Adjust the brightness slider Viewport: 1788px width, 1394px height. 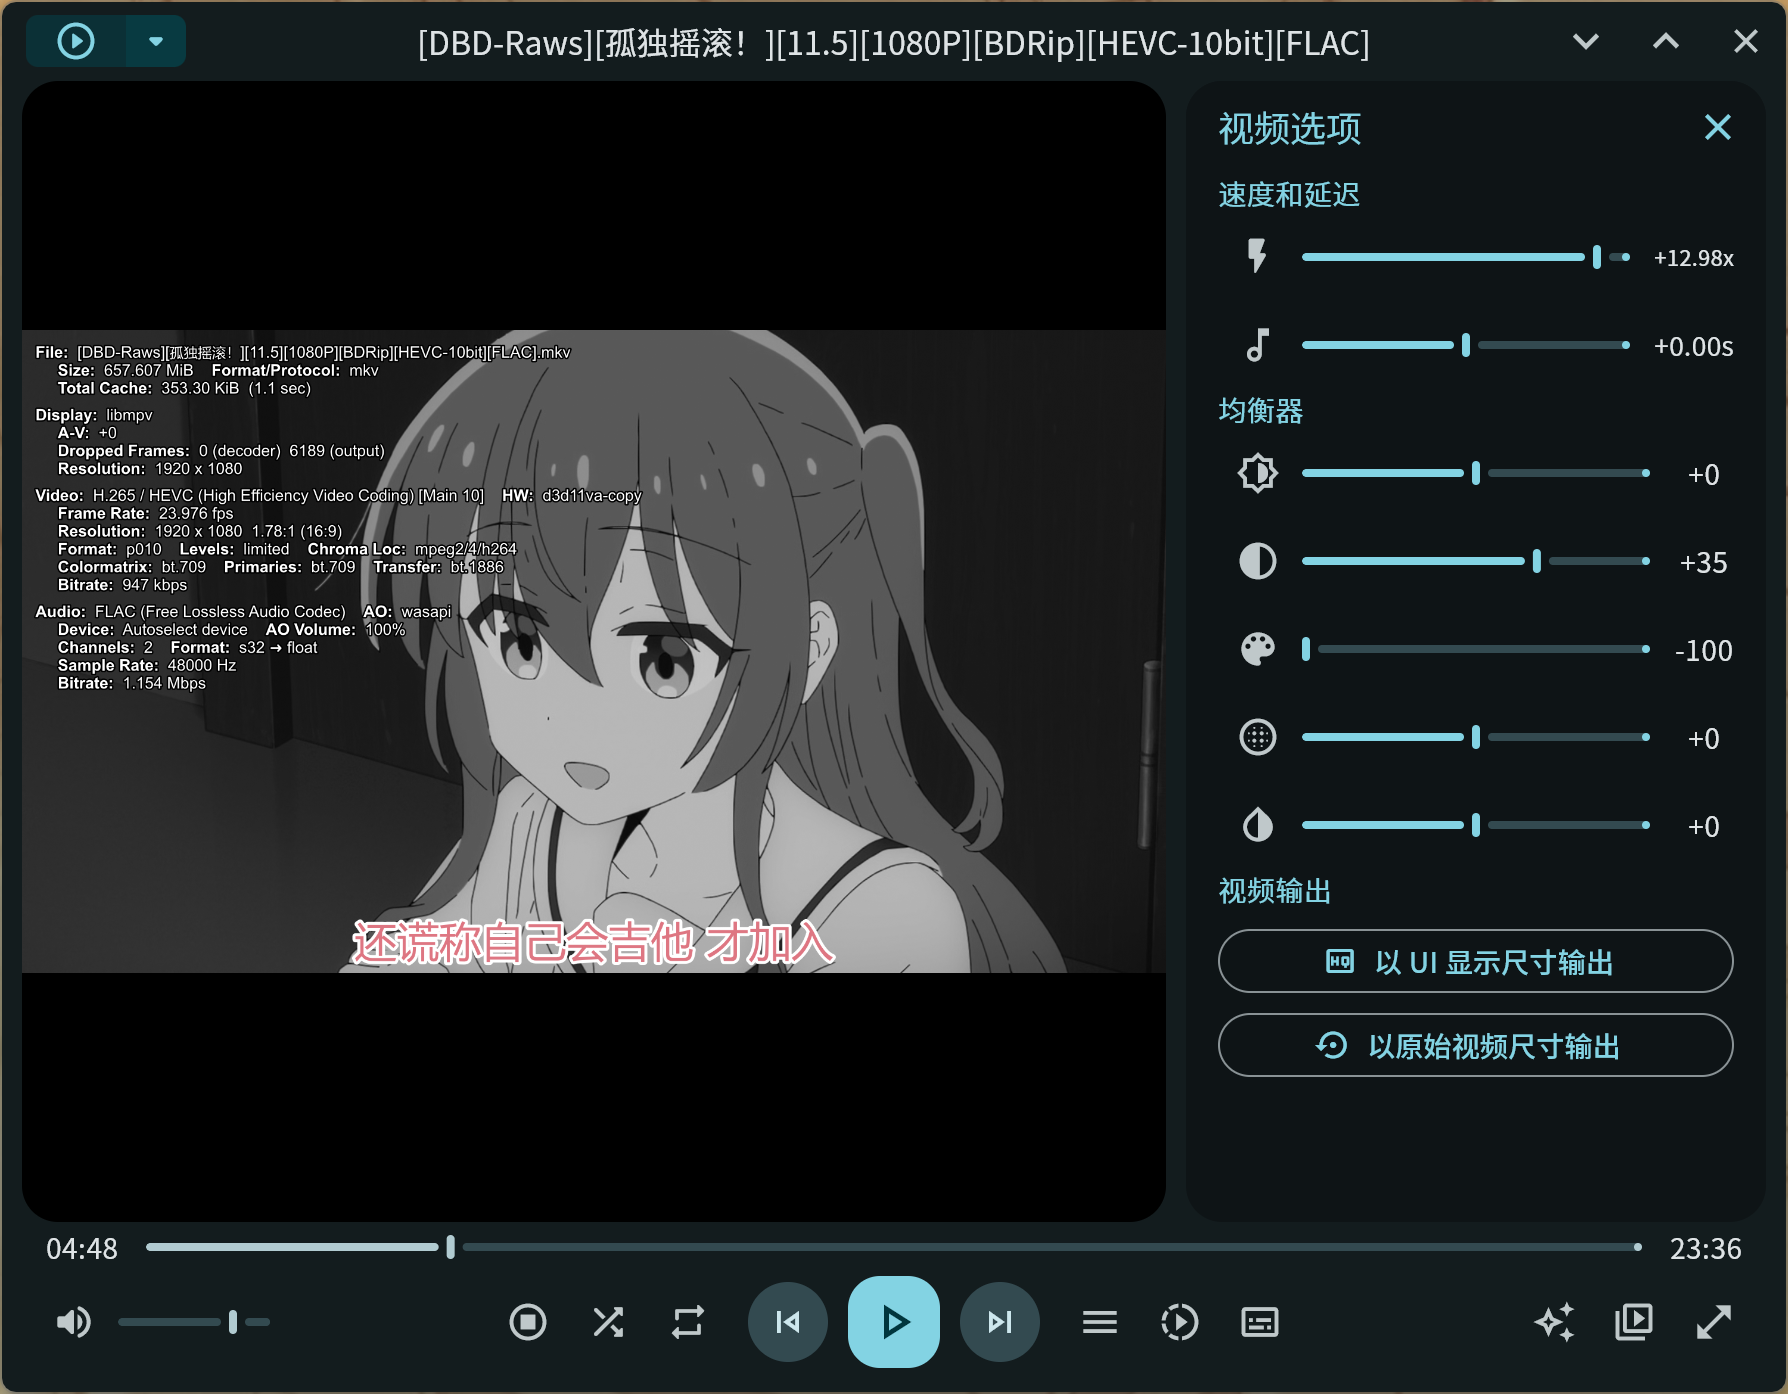coord(1476,473)
